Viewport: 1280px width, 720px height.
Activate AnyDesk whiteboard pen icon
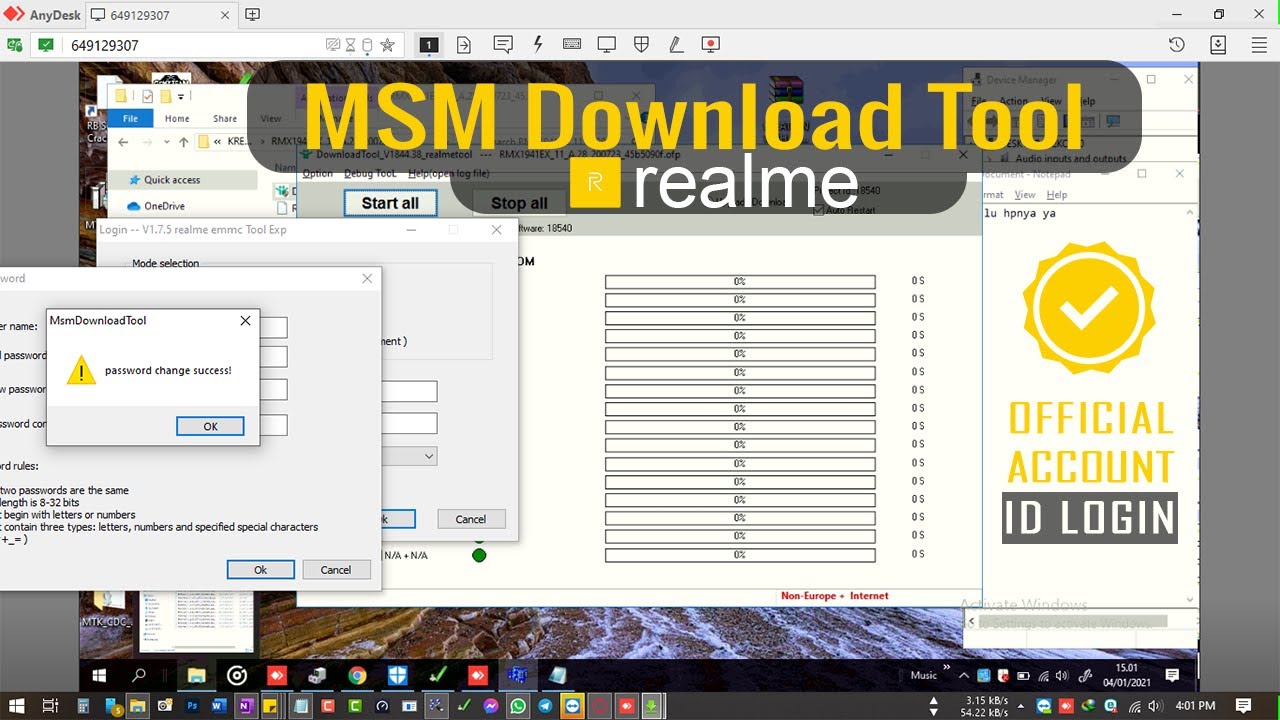tap(676, 45)
